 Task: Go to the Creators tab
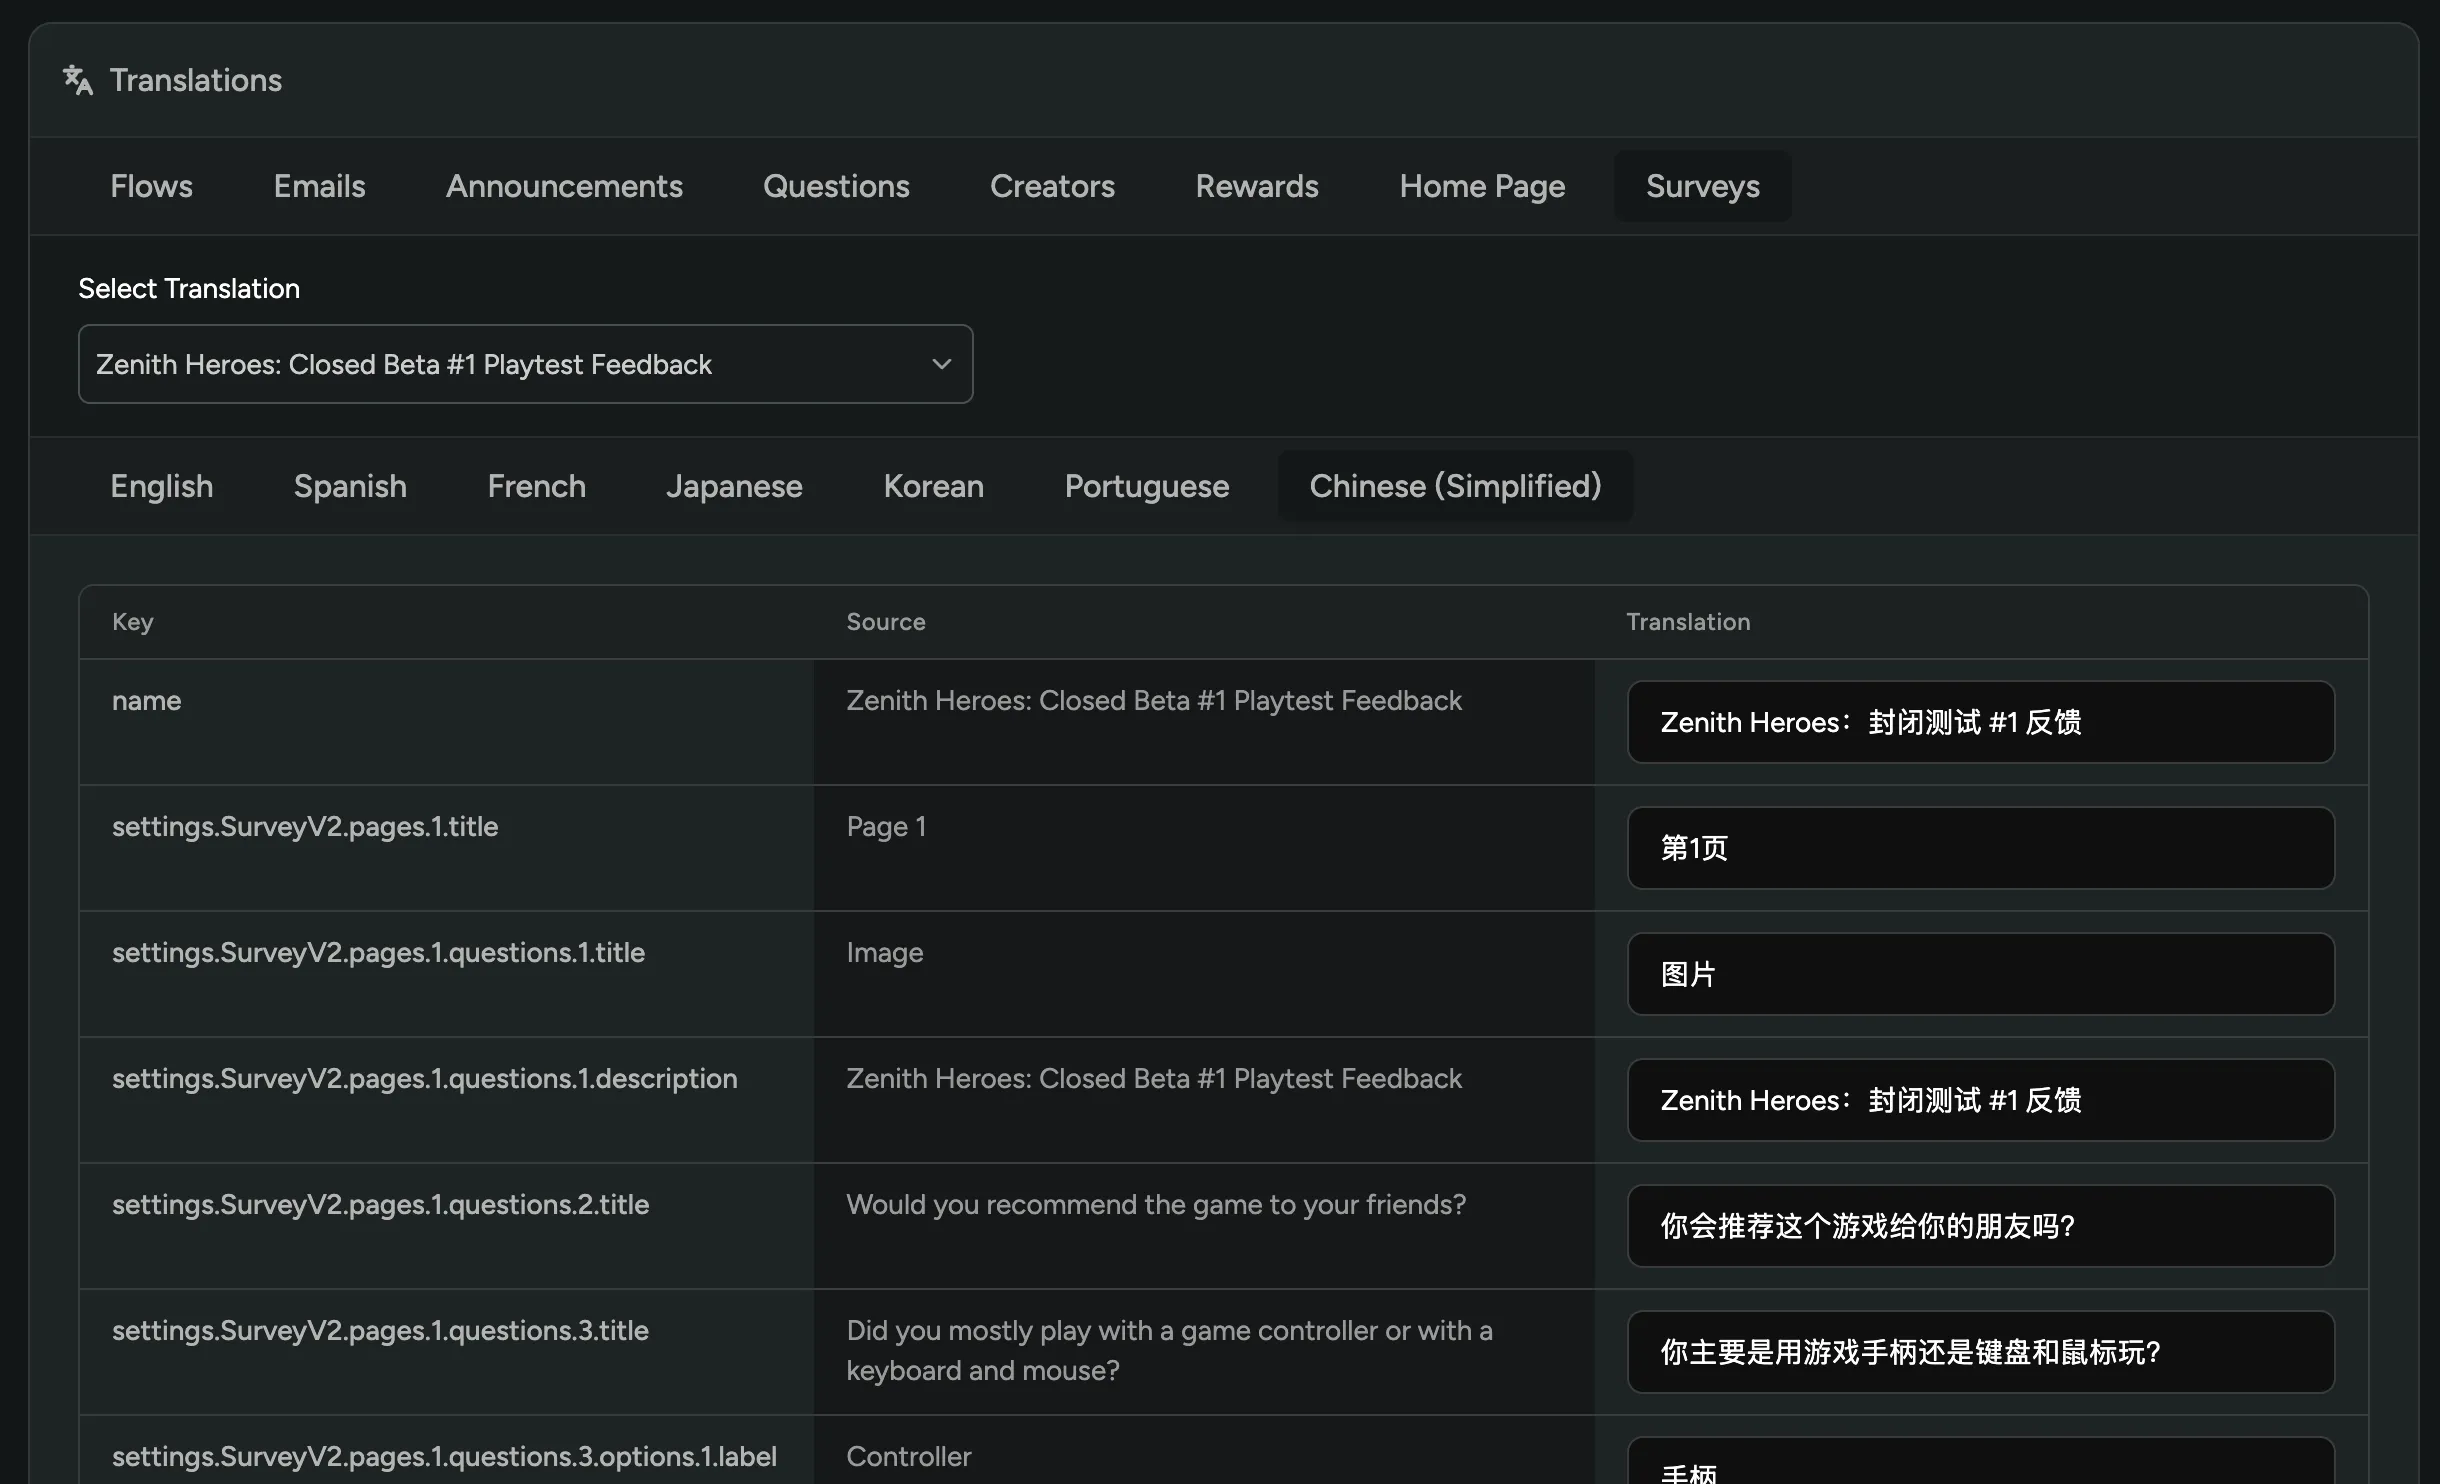click(1052, 186)
